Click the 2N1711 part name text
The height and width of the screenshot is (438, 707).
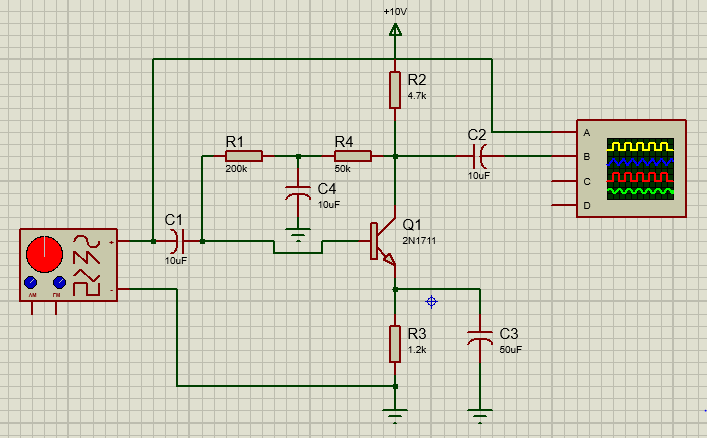tap(419, 241)
